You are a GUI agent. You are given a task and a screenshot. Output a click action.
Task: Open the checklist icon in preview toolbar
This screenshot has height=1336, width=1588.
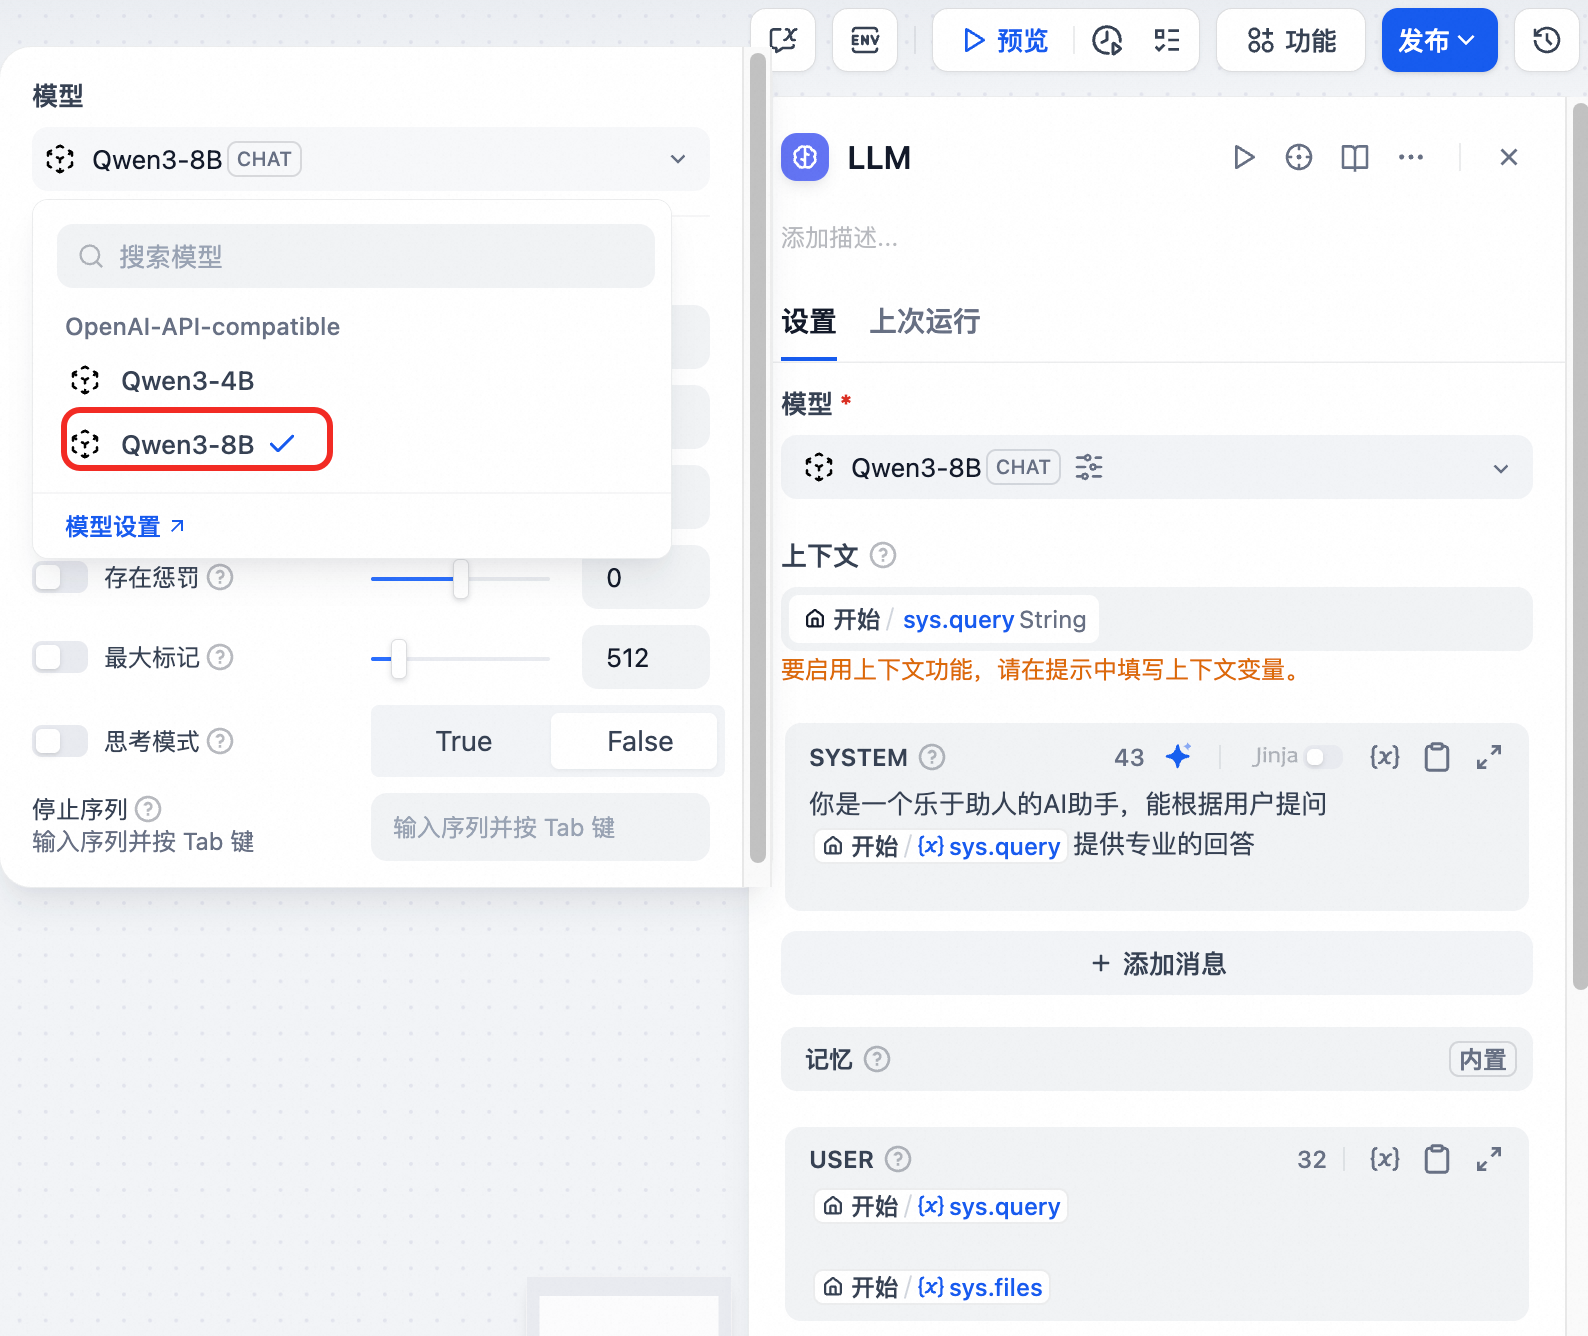tap(1166, 40)
